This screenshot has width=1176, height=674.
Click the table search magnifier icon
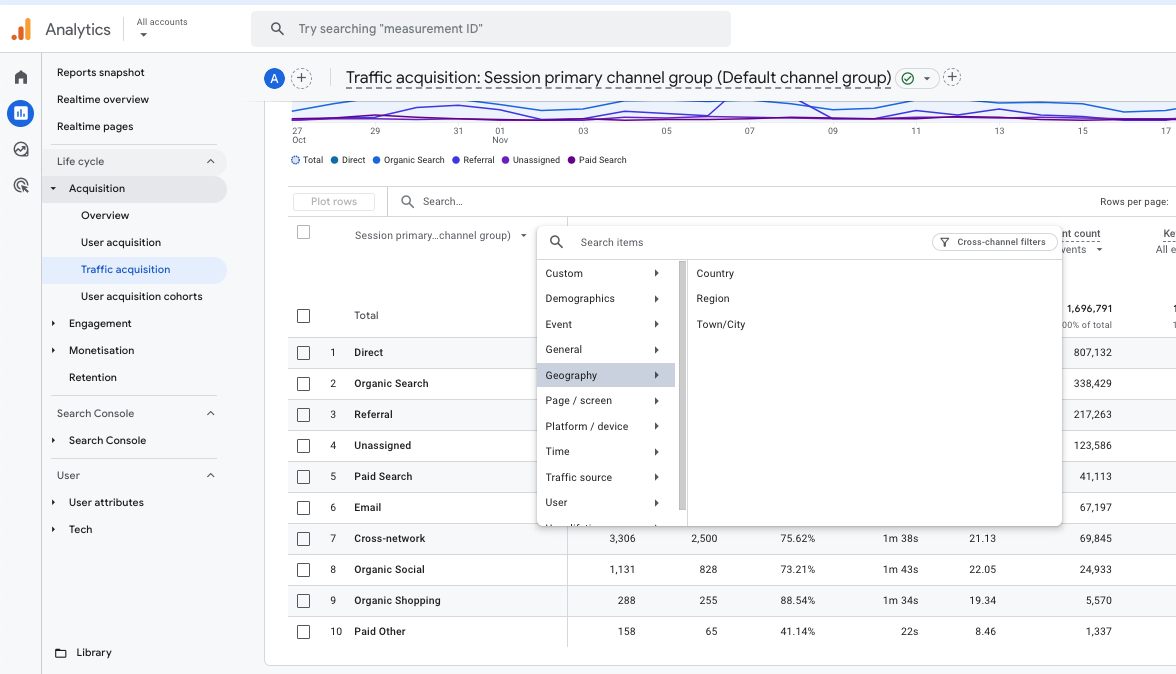[407, 202]
